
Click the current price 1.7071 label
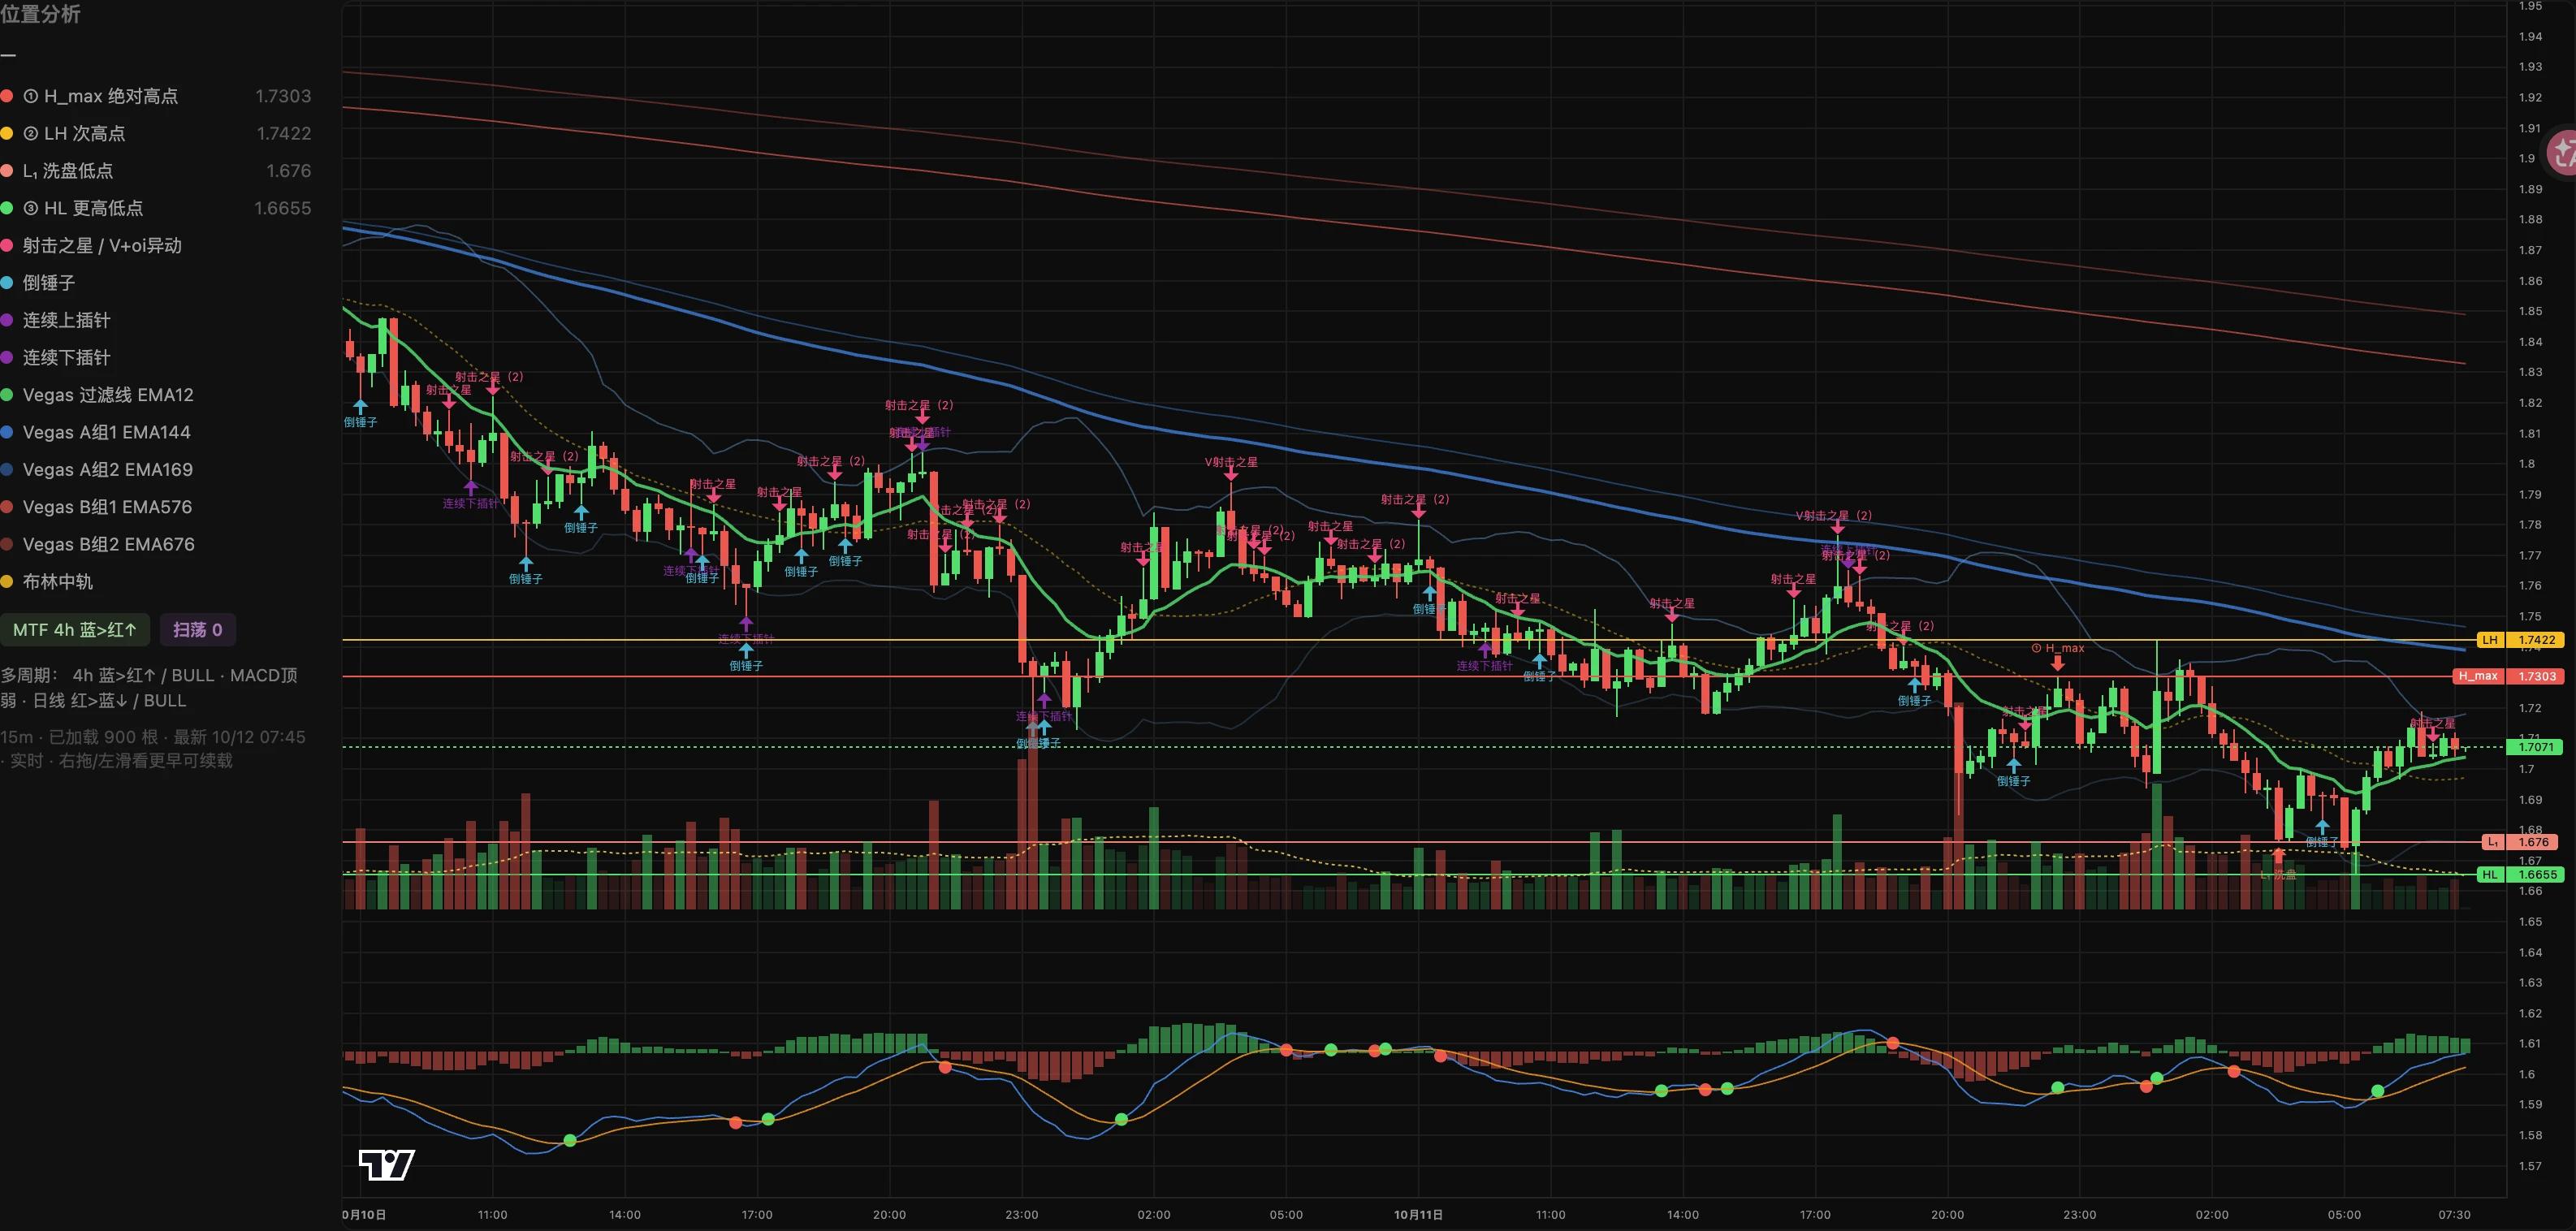pyautogui.click(x=2535, y=747)
